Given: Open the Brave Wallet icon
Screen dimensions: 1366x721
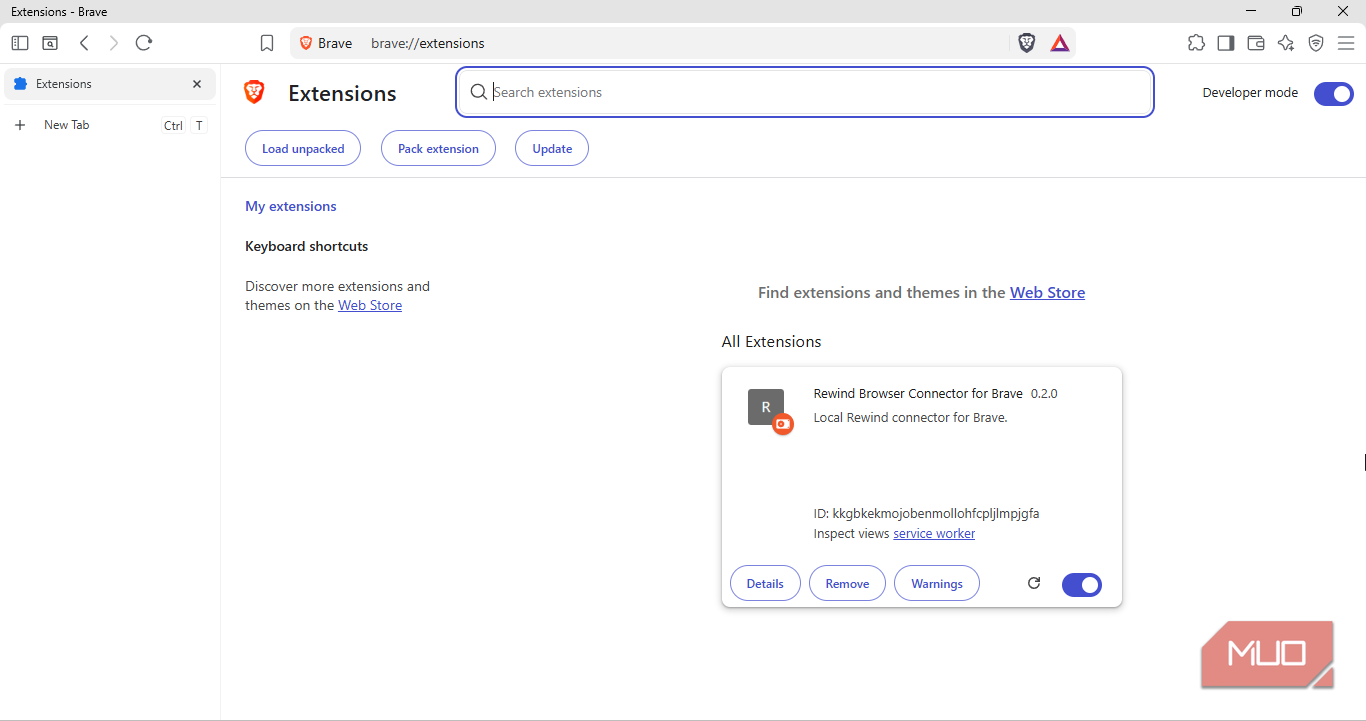Looking at the screenshot, I should click(1256, 43).
